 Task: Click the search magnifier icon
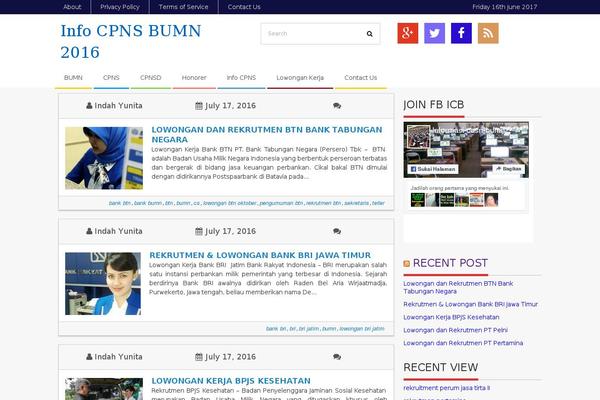370,34
